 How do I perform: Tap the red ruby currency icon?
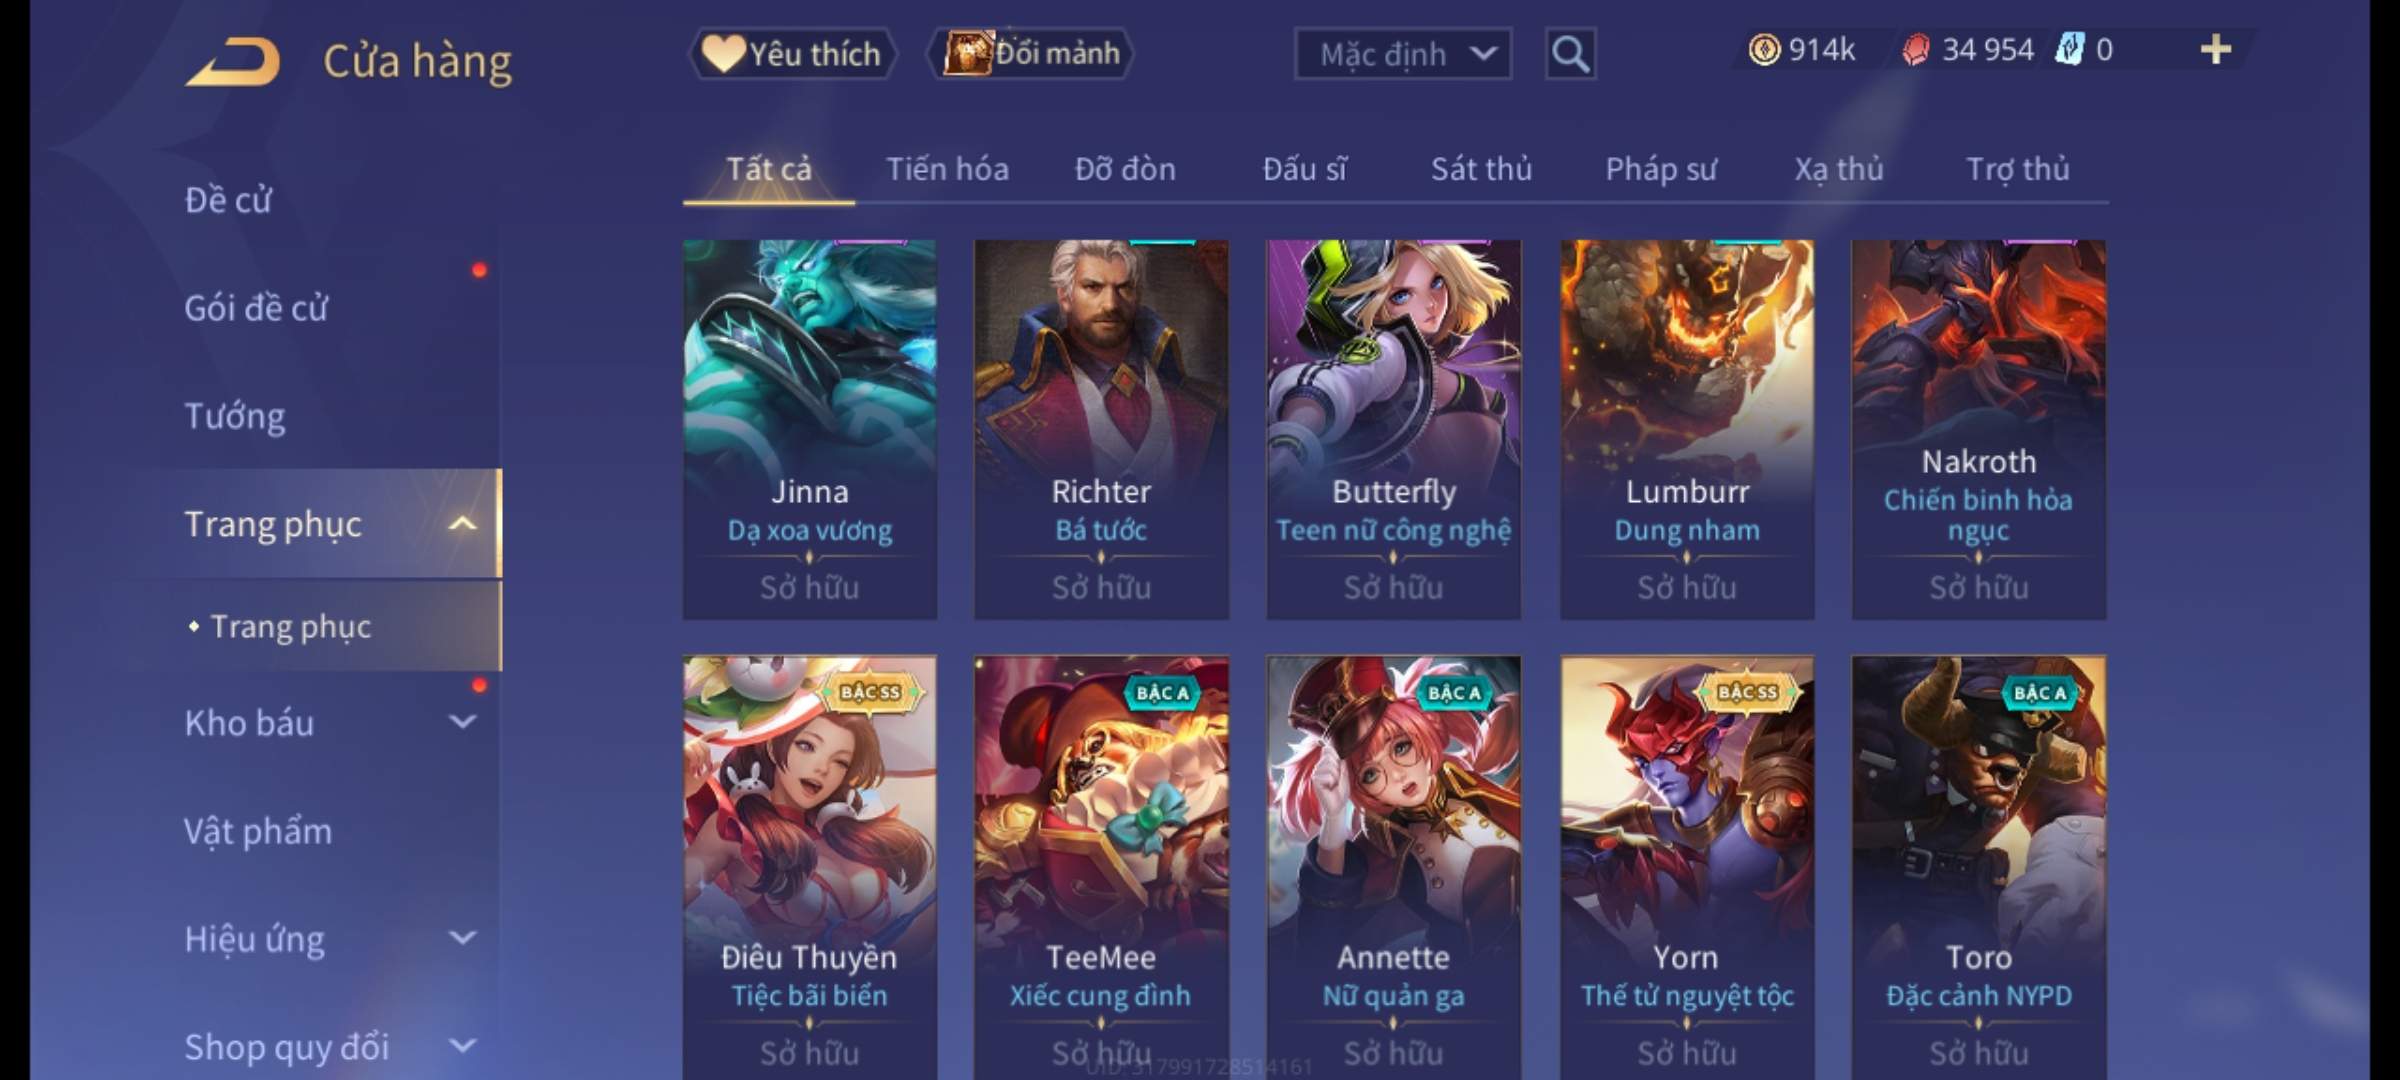[1916, 49]
